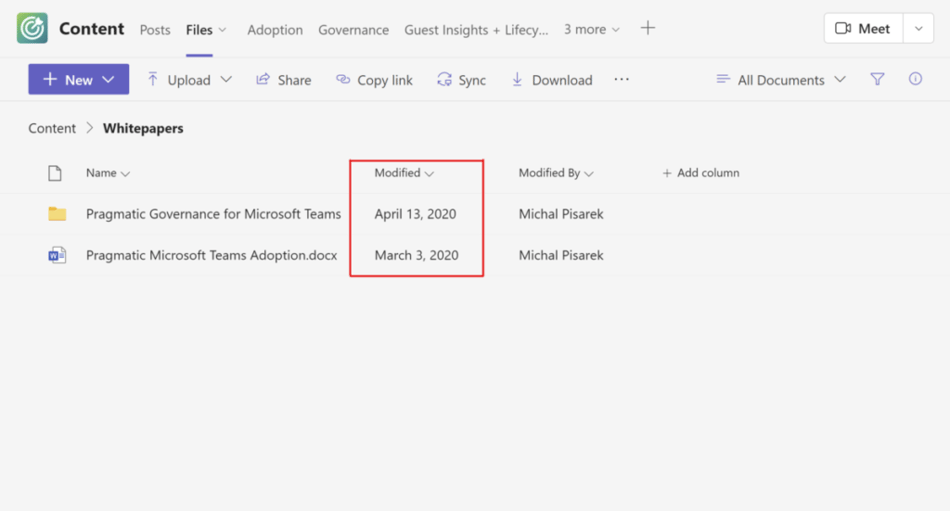Viewport: 950px width, 511px height.
Task: Start a meeting with Meet button
Action: click(863, 28)
